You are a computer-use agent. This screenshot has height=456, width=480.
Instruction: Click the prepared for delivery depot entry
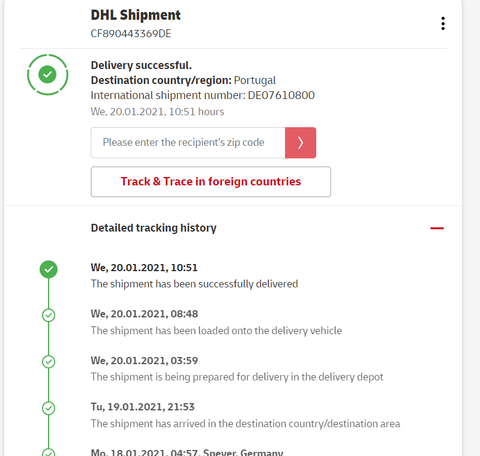[x=237, y=369]
